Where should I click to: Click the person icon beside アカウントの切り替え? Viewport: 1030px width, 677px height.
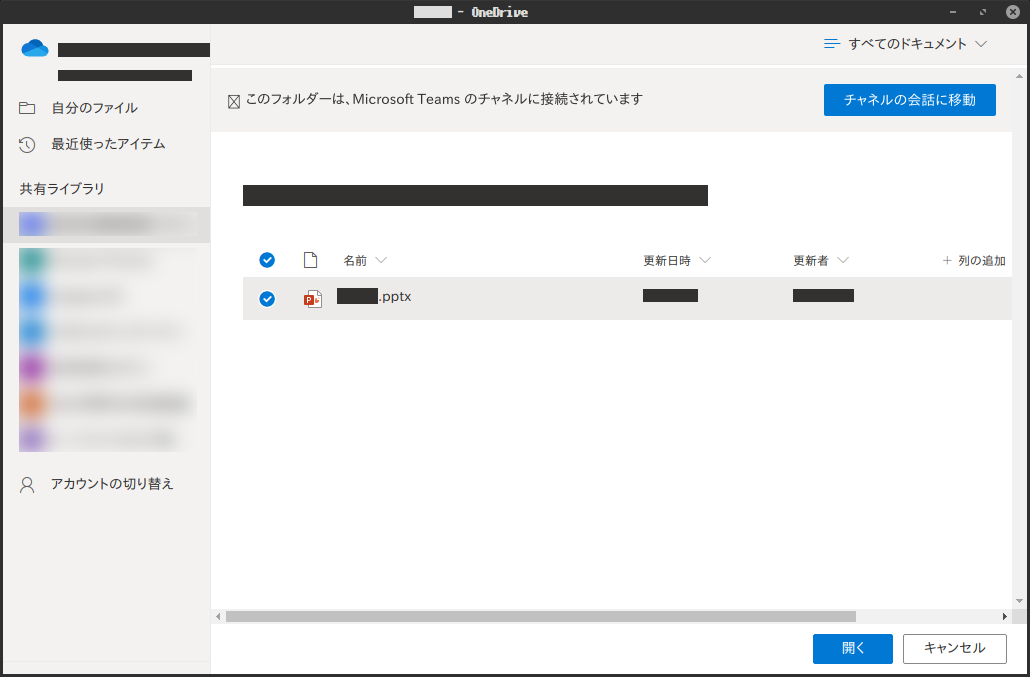(28, 483)
